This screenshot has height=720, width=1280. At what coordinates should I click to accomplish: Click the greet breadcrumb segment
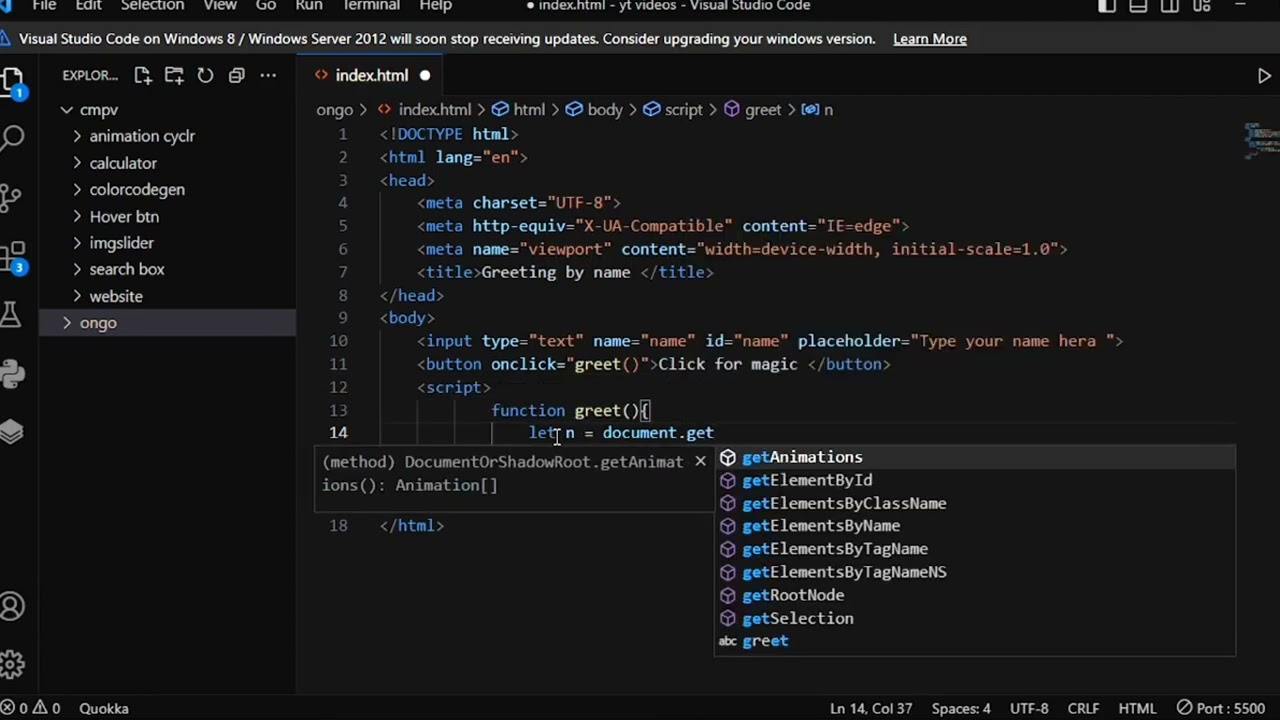[x=752, y=110]
